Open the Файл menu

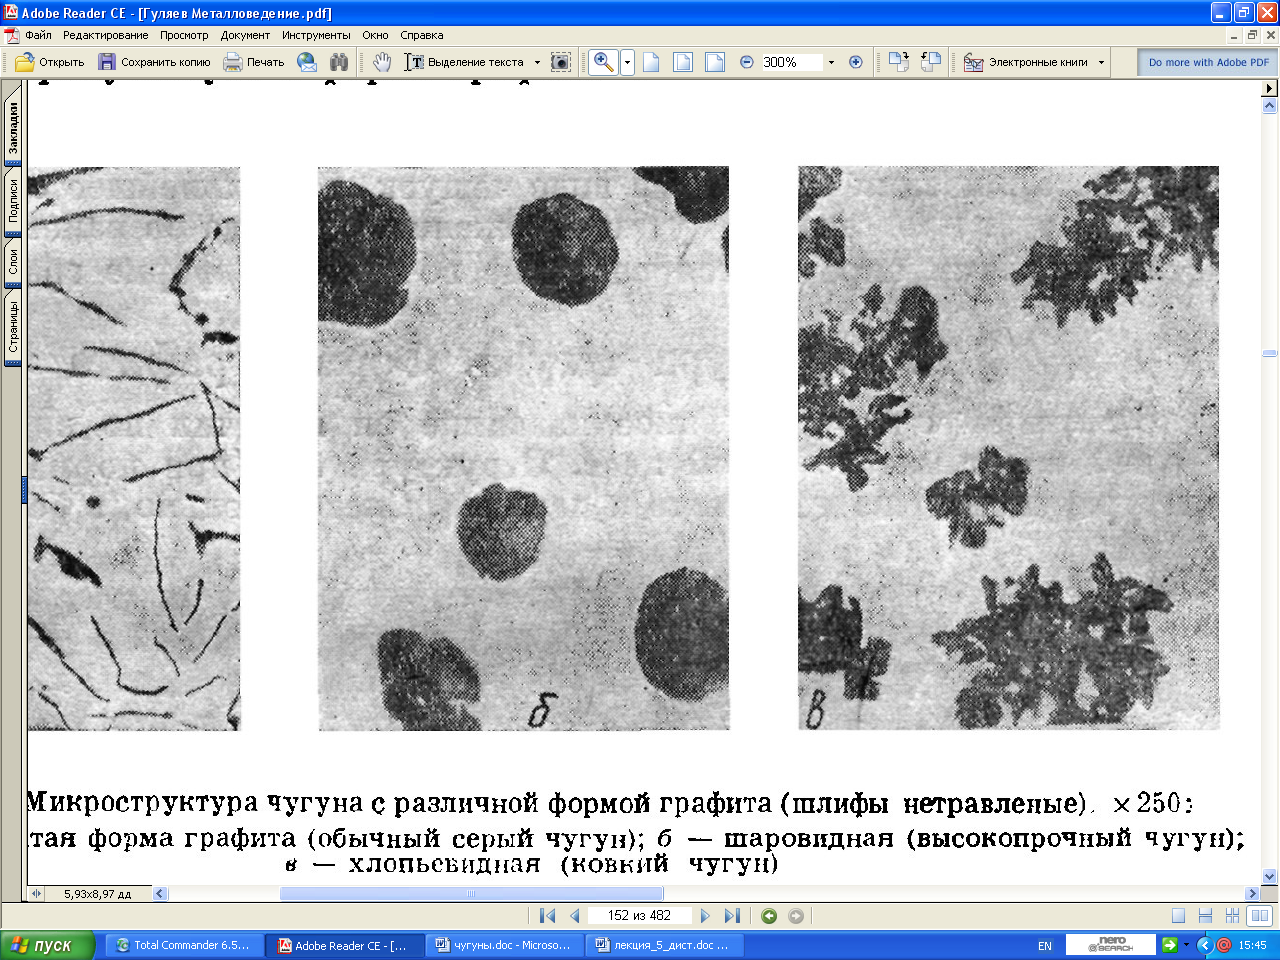pyautogui.click(x=39, y=35)
